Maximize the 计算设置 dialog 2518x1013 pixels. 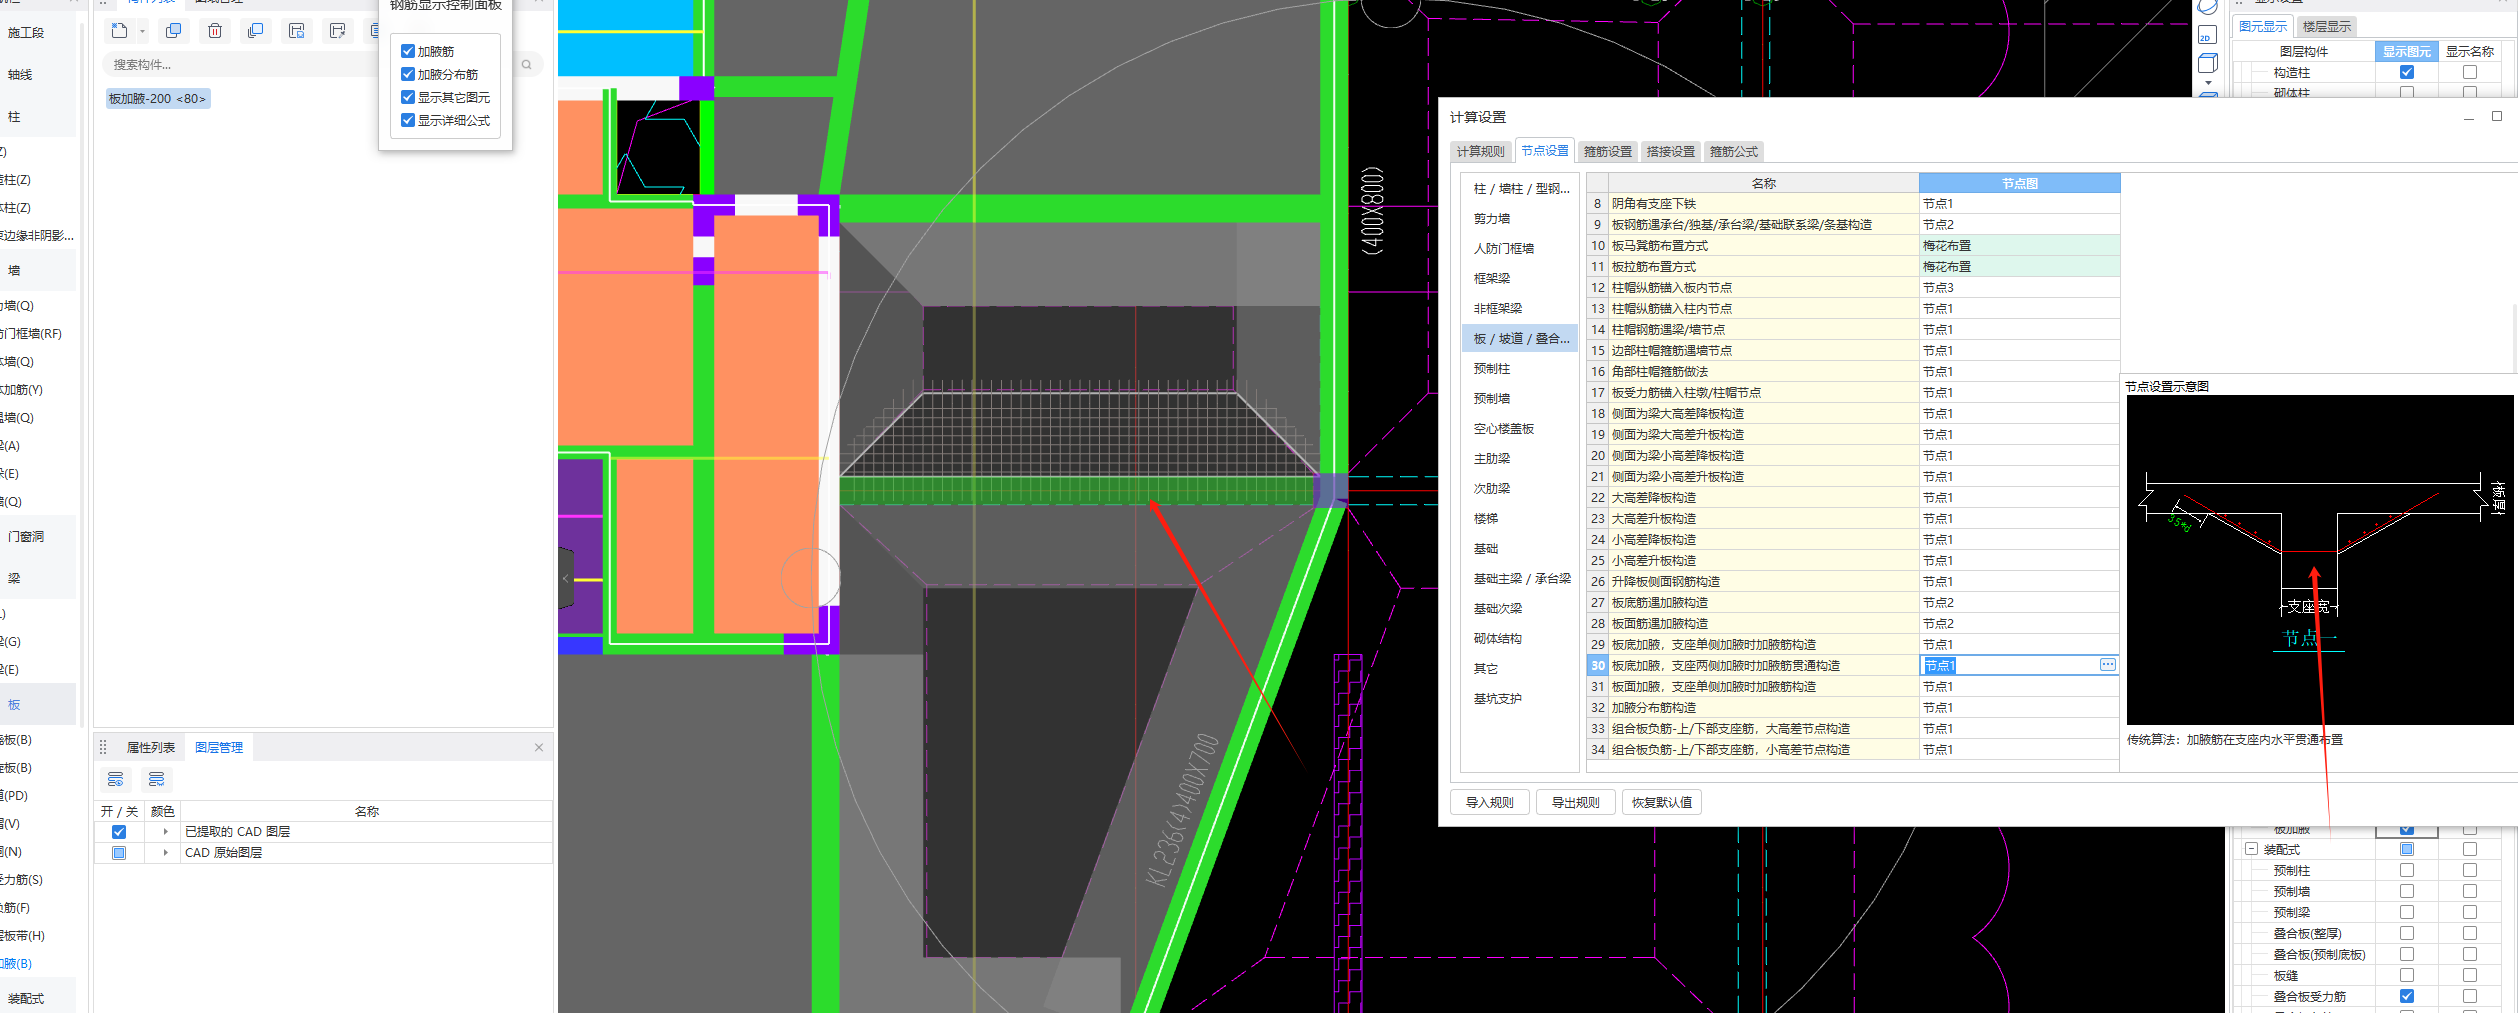pyautogui.click(x=2497, y=116)
